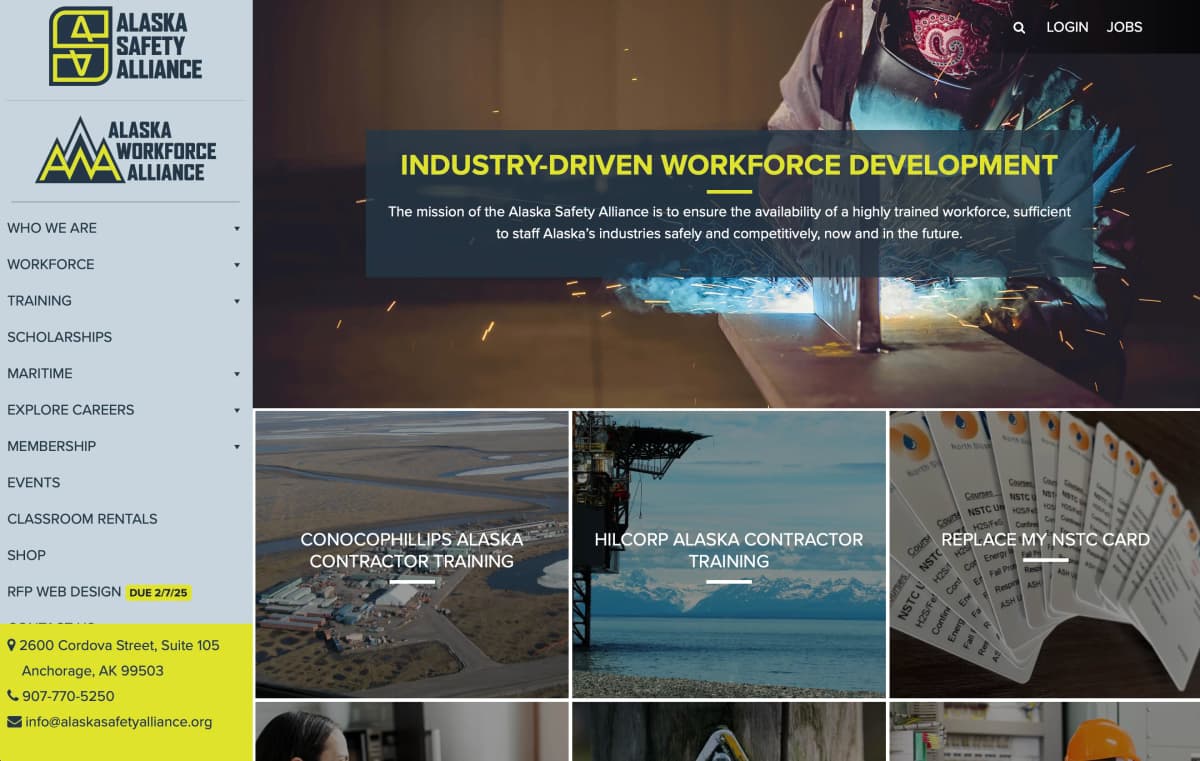The width and height of the screenshot is (1200, 761).
Task: Click the envelope email icon
Action: coord(14,722)
